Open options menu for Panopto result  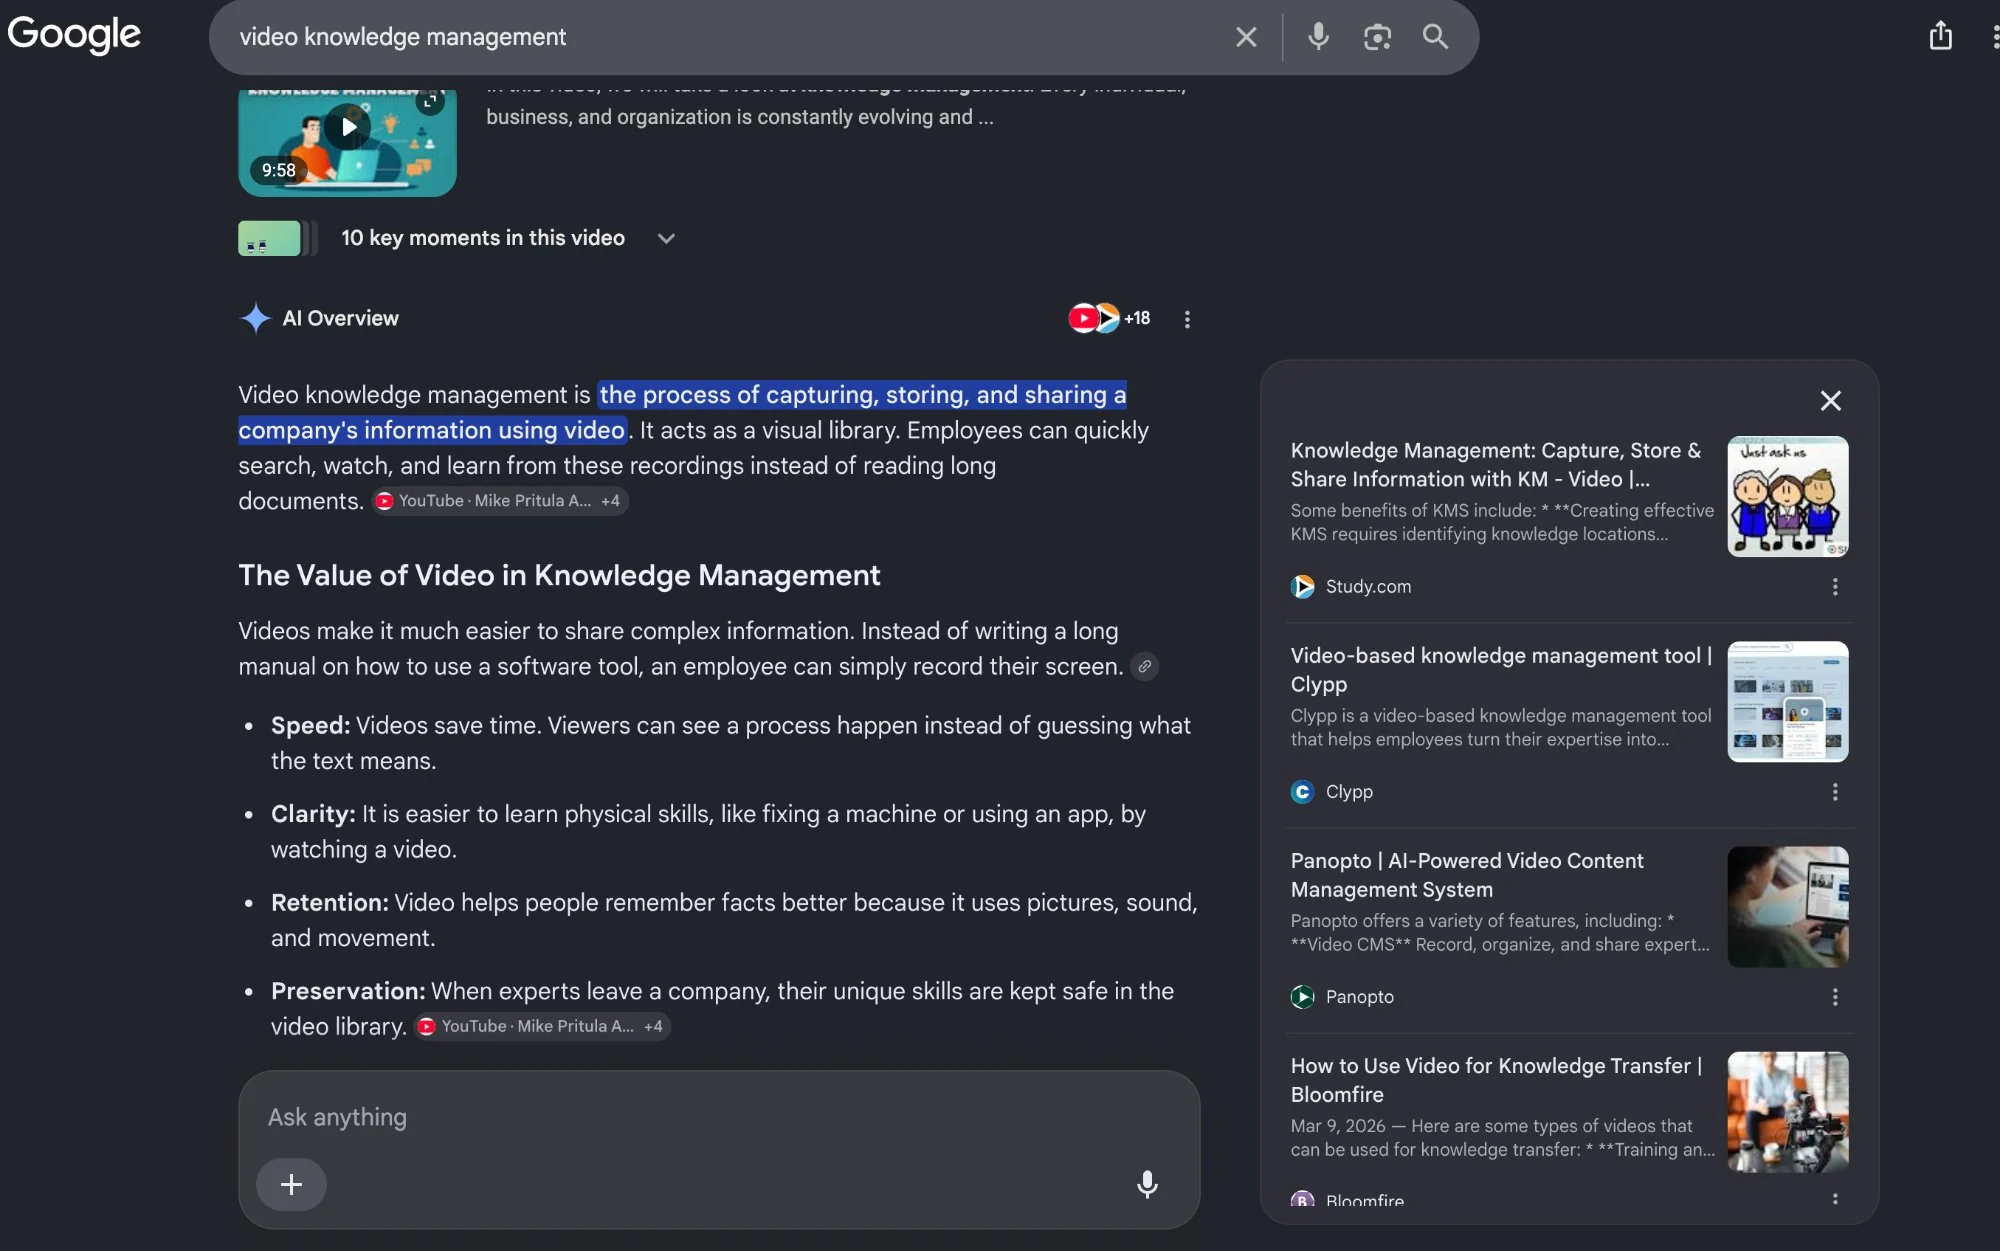[x=1835, y=997]
